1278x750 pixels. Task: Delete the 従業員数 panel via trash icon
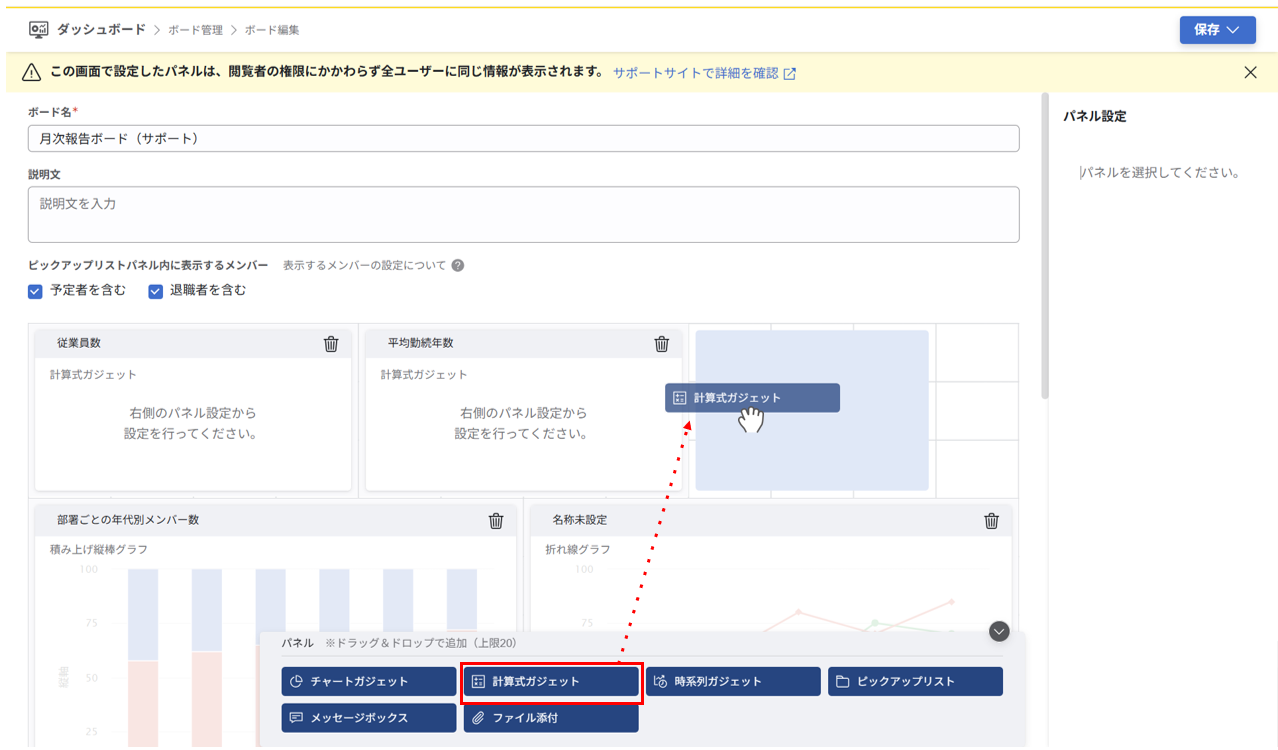pyautogui.click(x=331, y=343)
